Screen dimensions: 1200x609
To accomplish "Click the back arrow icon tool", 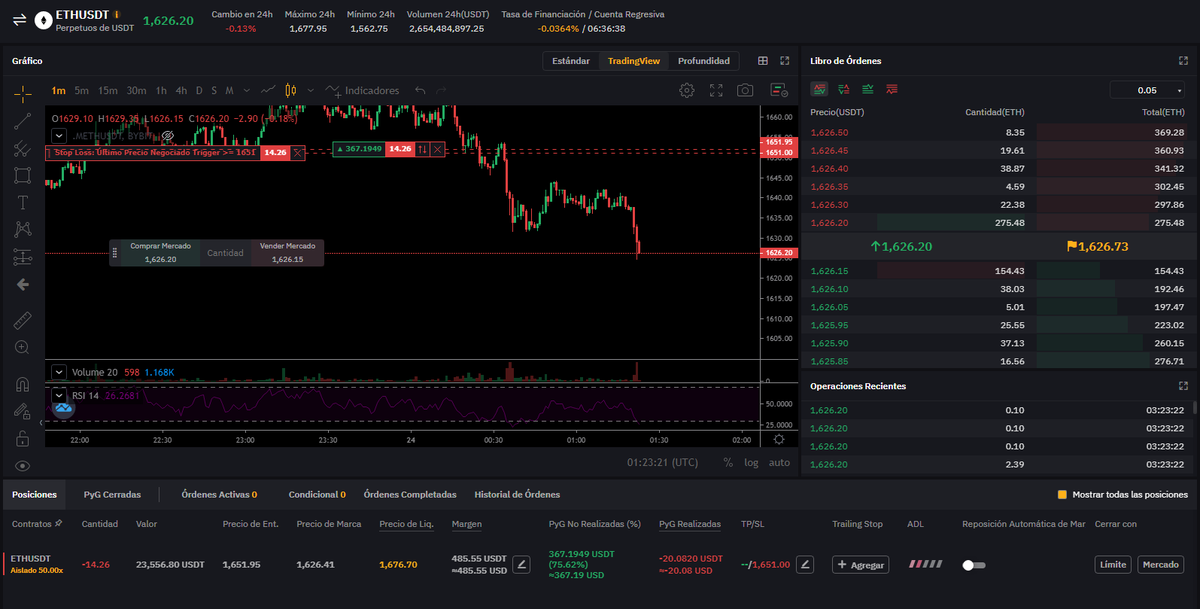I will tap(22, 284).
